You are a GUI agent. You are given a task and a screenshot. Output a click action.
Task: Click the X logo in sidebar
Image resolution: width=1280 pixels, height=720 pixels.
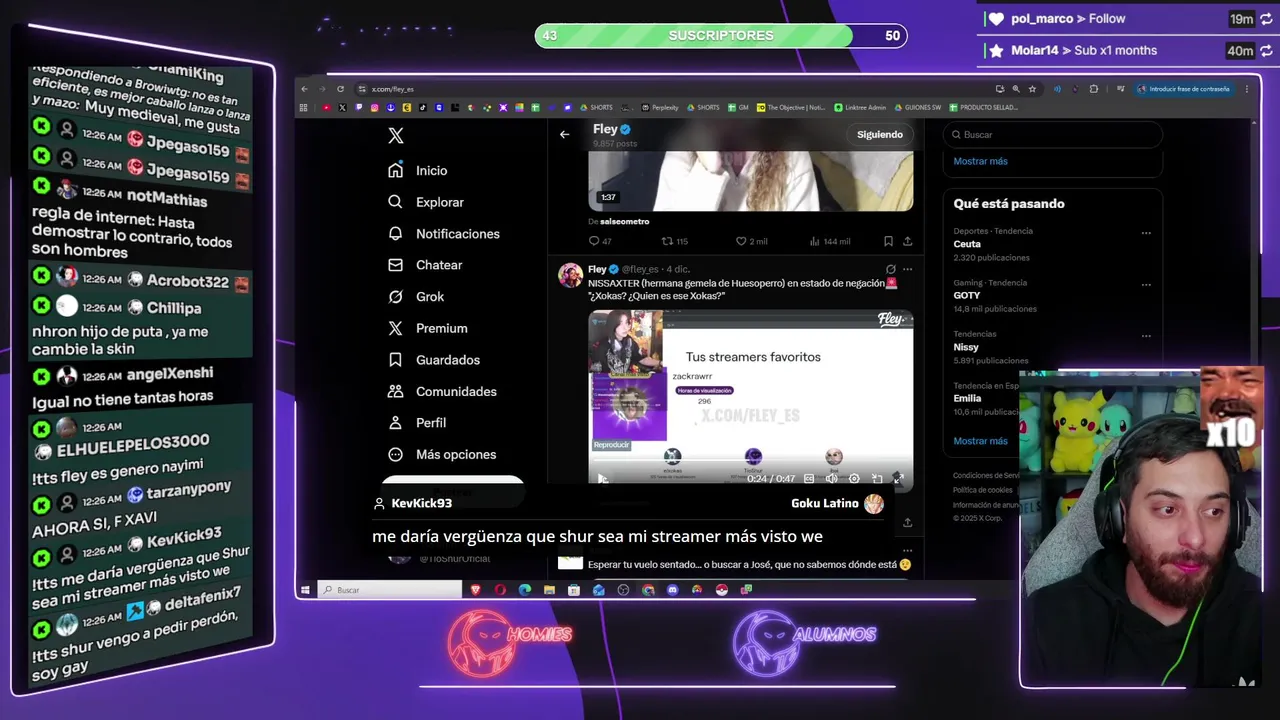pyautogui.click(x=396, y=135)
